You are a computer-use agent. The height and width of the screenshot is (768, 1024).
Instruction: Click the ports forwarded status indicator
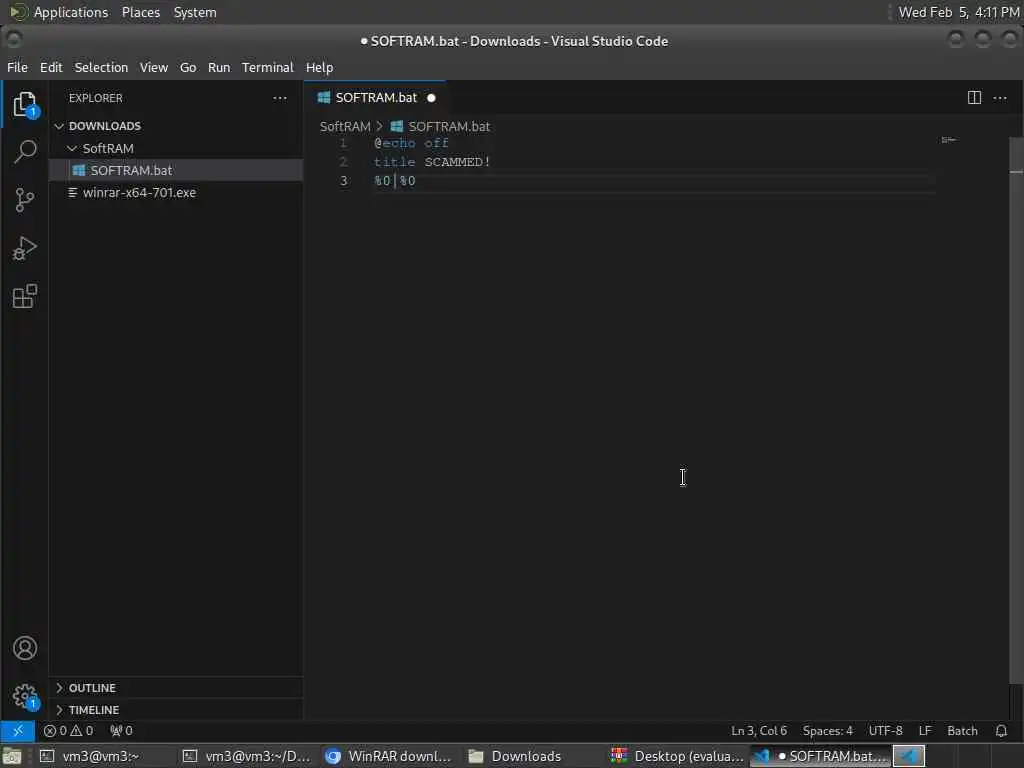121,731
